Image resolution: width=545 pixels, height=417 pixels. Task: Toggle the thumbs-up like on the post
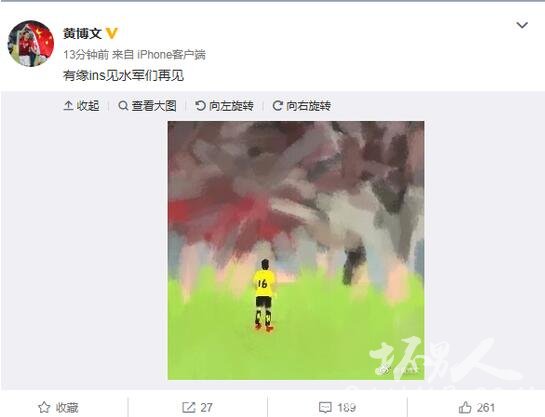click(477, 407)
